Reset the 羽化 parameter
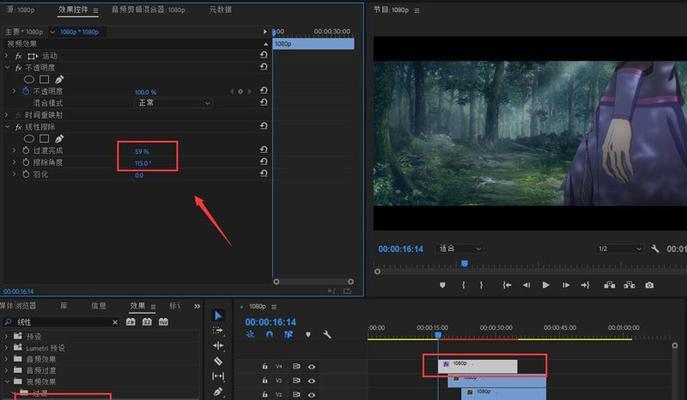This screenshot has height=400, width=687. pyautogui.click(x=263, y=173)
